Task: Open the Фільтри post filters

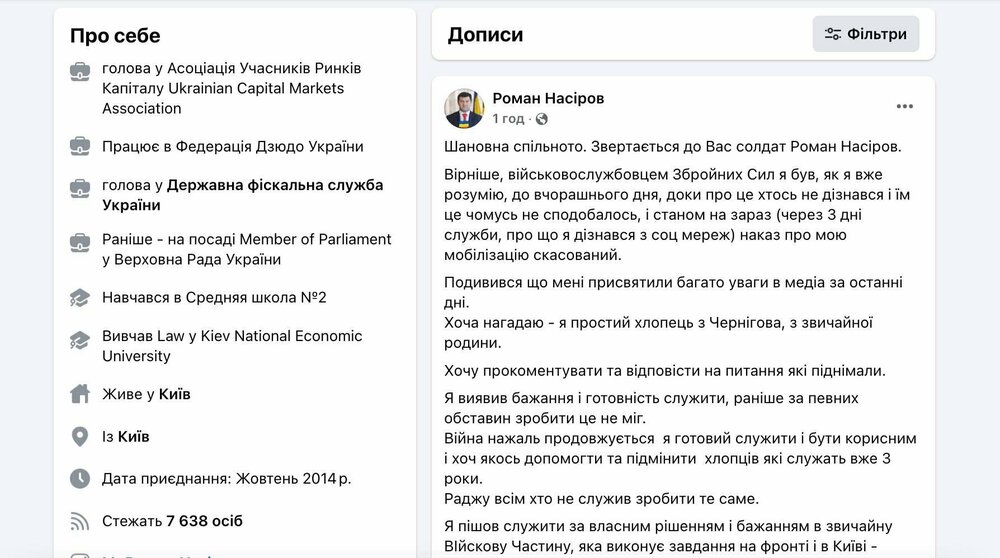Action: 865,34
